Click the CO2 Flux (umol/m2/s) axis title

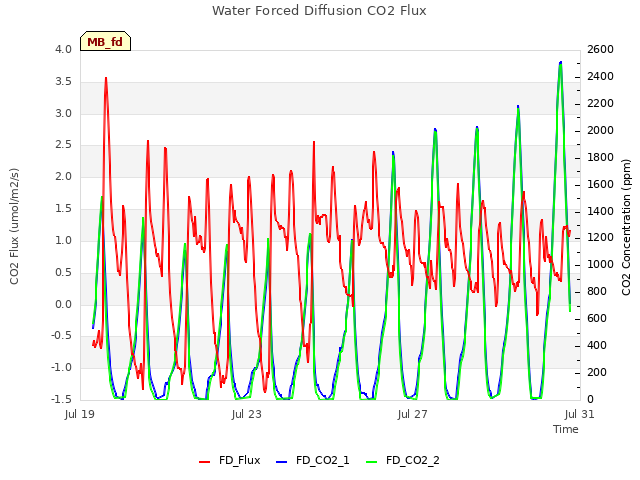click(14, 226)
